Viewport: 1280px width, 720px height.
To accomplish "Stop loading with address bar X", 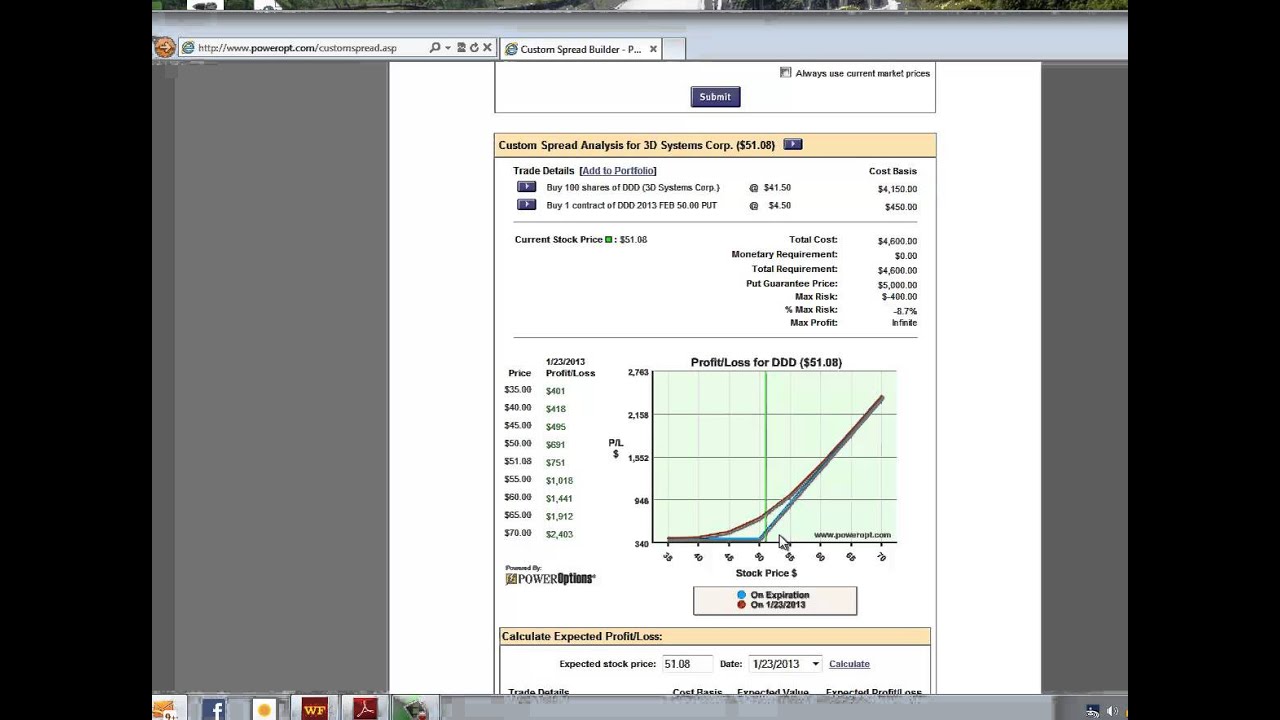I will point(487,48).
